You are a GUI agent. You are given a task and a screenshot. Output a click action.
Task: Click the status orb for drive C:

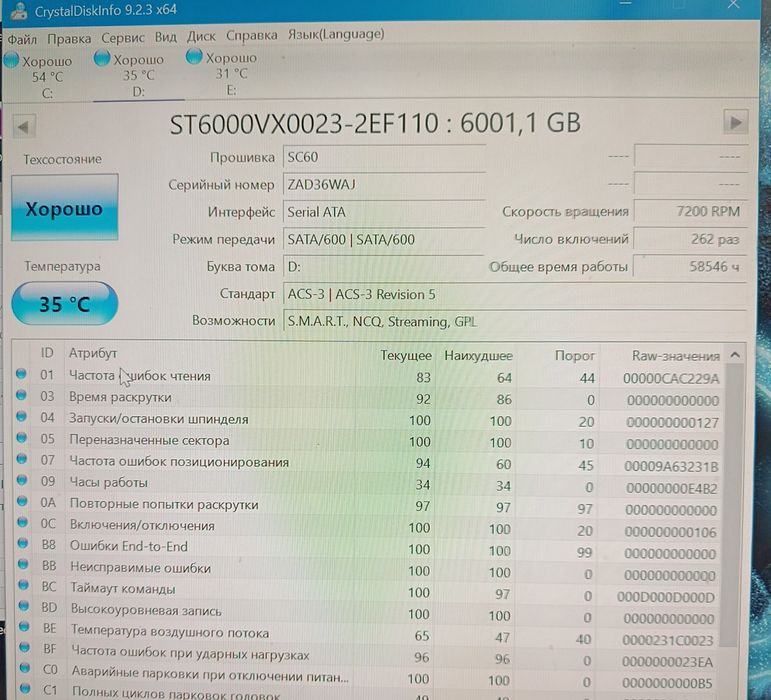pyautogui.click(x=11, y=61)
